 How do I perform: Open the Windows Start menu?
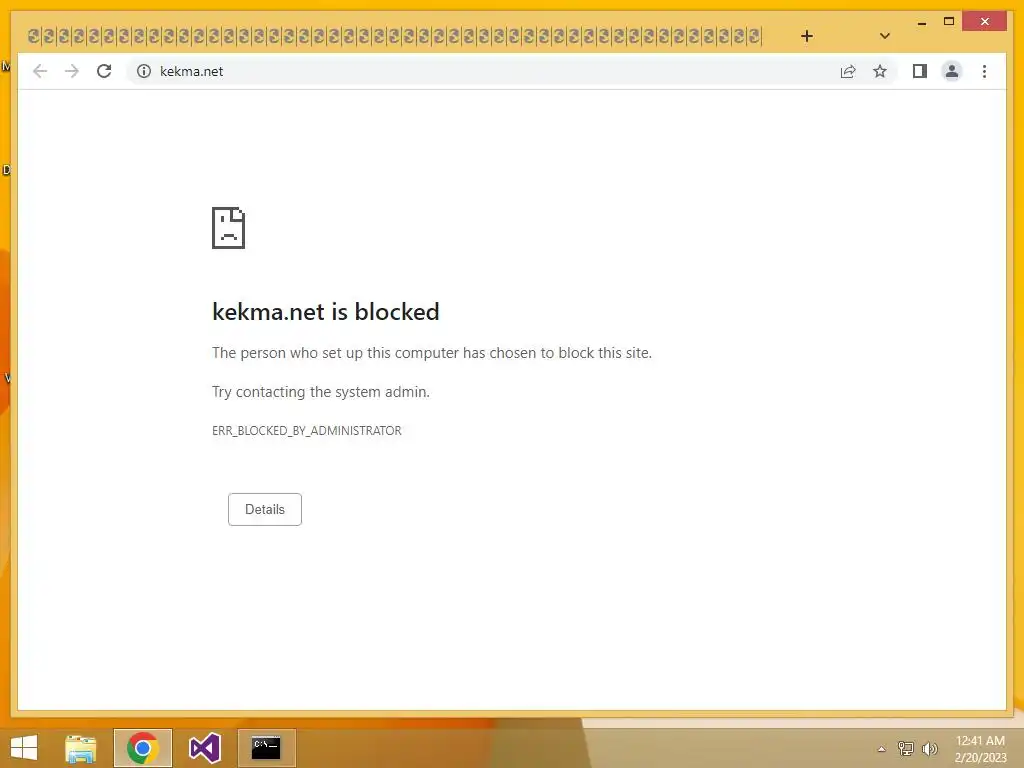[24, 748]
